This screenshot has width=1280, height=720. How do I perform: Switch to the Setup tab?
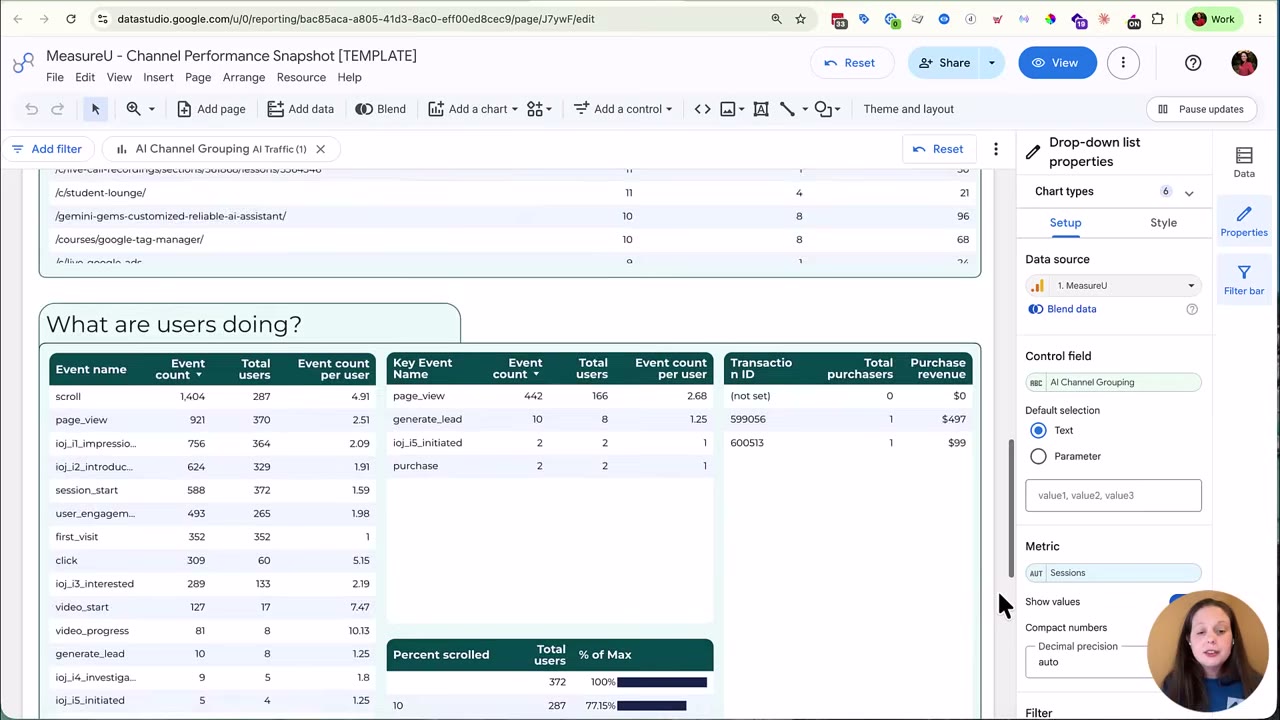[x=1066, y=223]
